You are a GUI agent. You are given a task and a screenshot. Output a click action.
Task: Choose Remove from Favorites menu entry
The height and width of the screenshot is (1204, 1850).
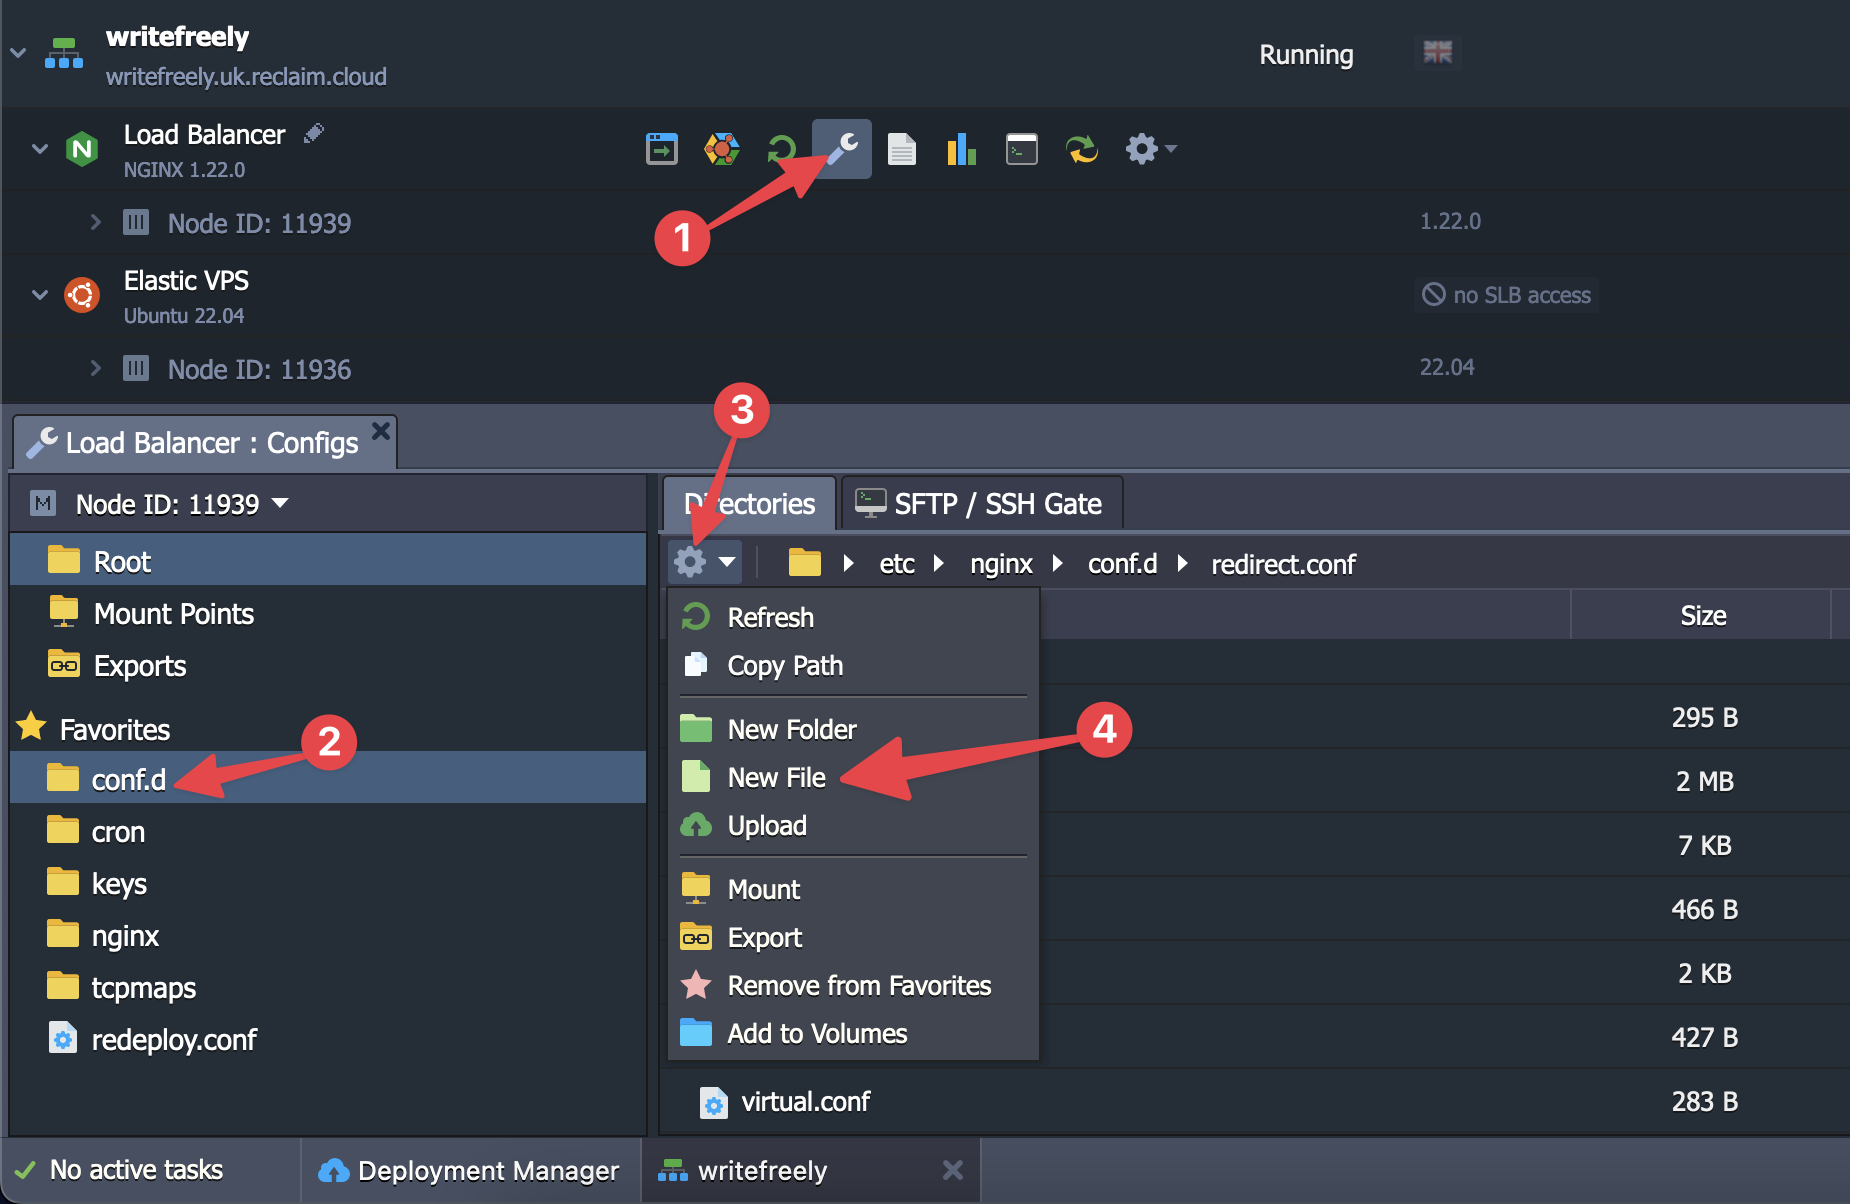(854, 985)
